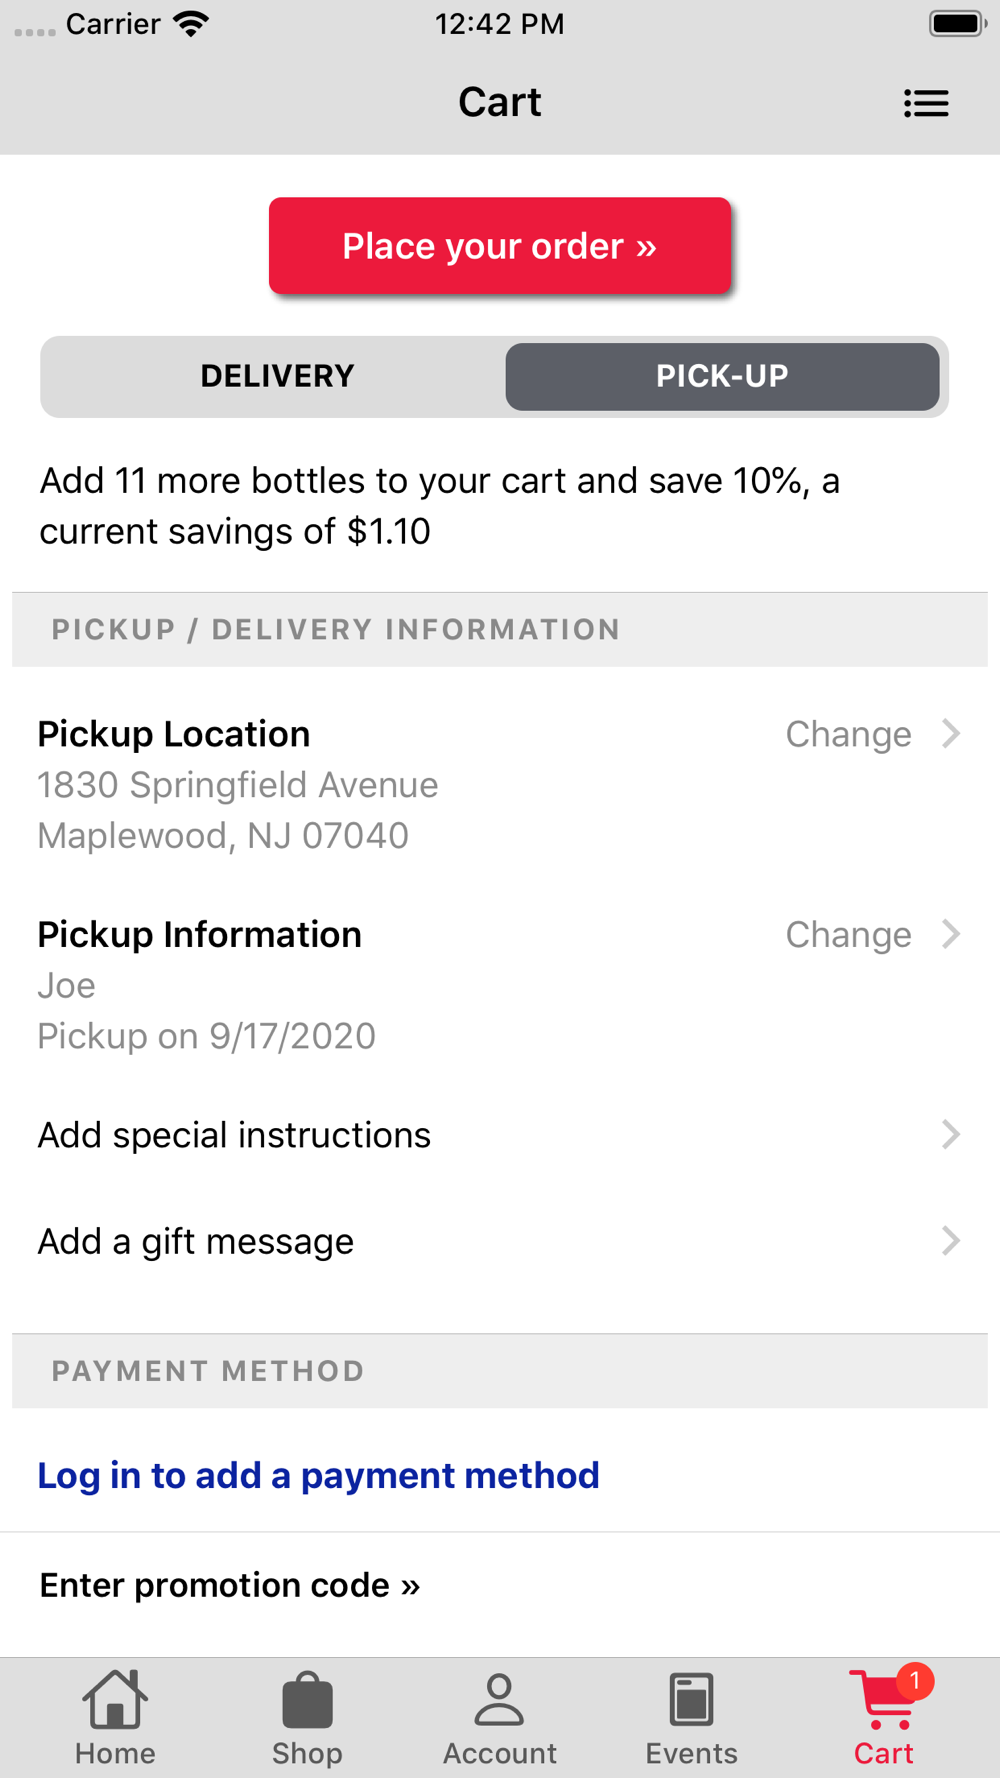The height and width of the screenshot is (1778, 1000).
Task: Open the hamburger list menu icon
Action: 926,103
